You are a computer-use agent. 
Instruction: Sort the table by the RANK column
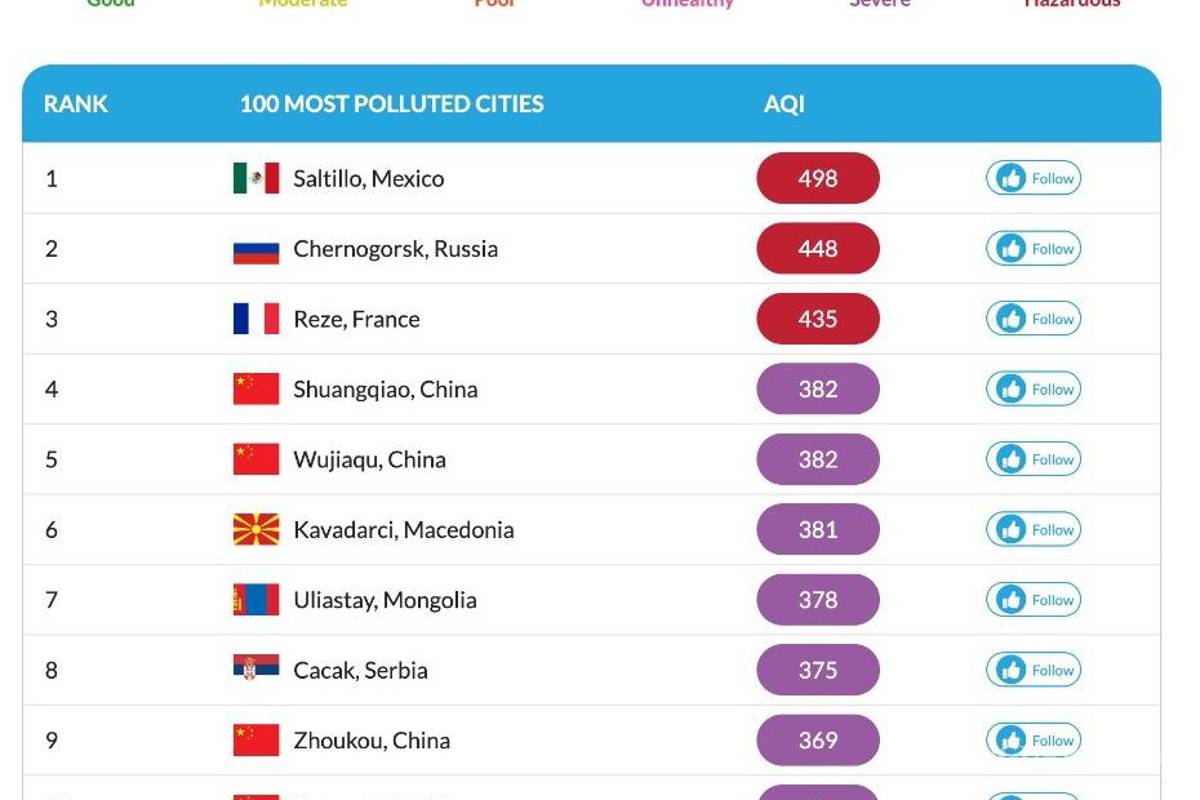click(x=74, y=104)
